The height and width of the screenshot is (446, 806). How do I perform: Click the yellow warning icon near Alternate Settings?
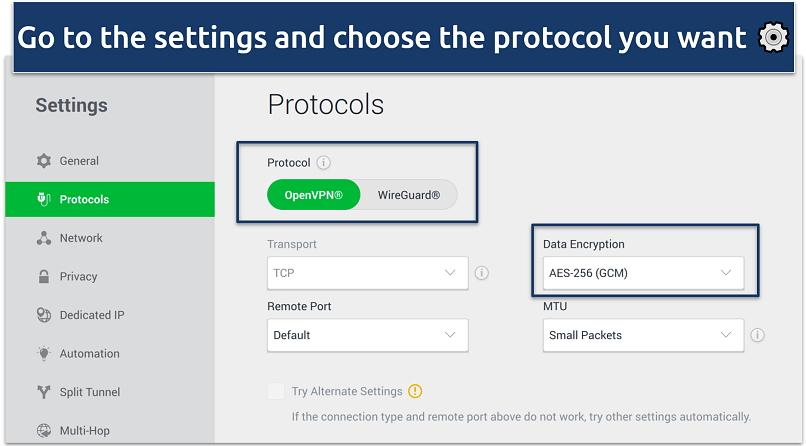click(x=416, y=391)
